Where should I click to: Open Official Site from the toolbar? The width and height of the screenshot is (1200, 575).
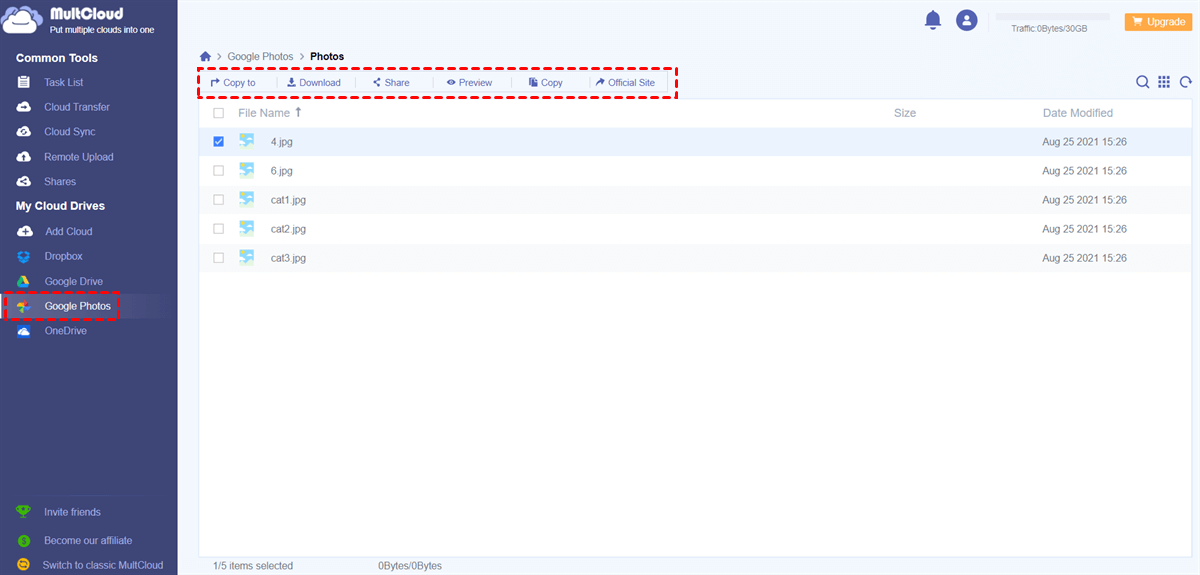point(625,82)
